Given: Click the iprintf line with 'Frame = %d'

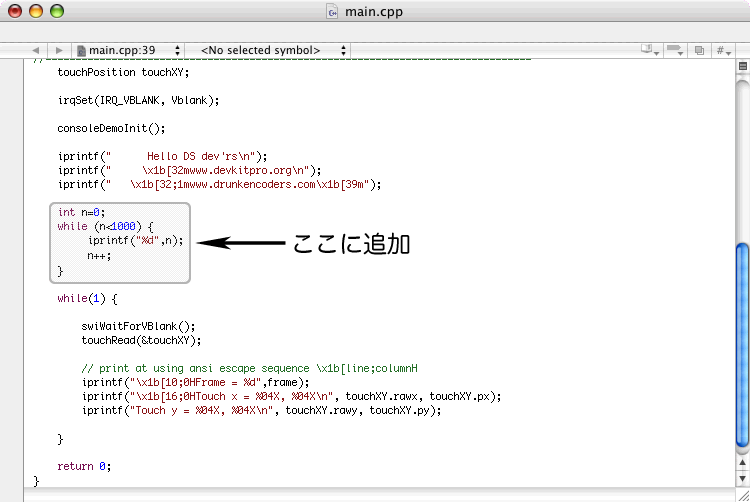Looking at the screenshot, I should pyautogui.click(x=195, y=382).
